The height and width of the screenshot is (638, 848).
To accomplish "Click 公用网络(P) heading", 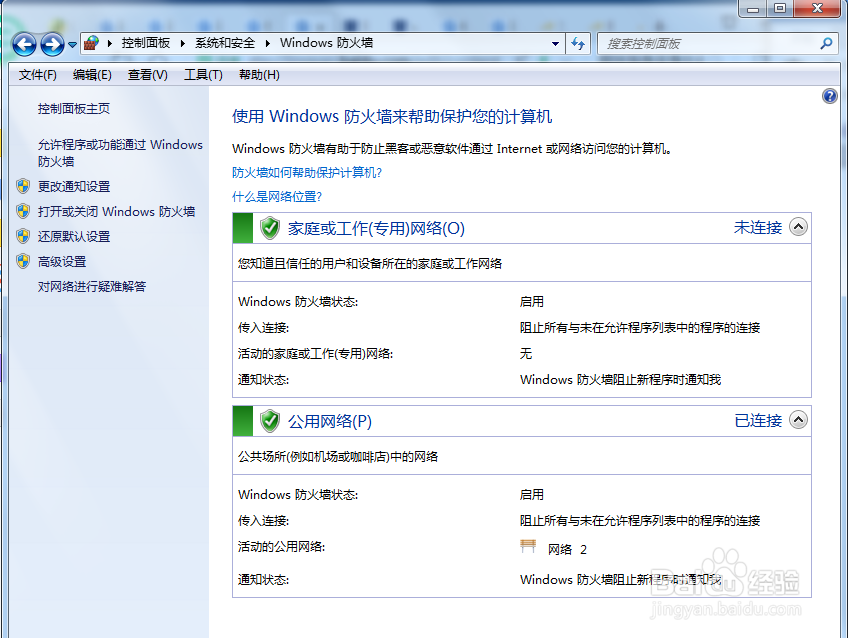I will (x=330, y=421).
